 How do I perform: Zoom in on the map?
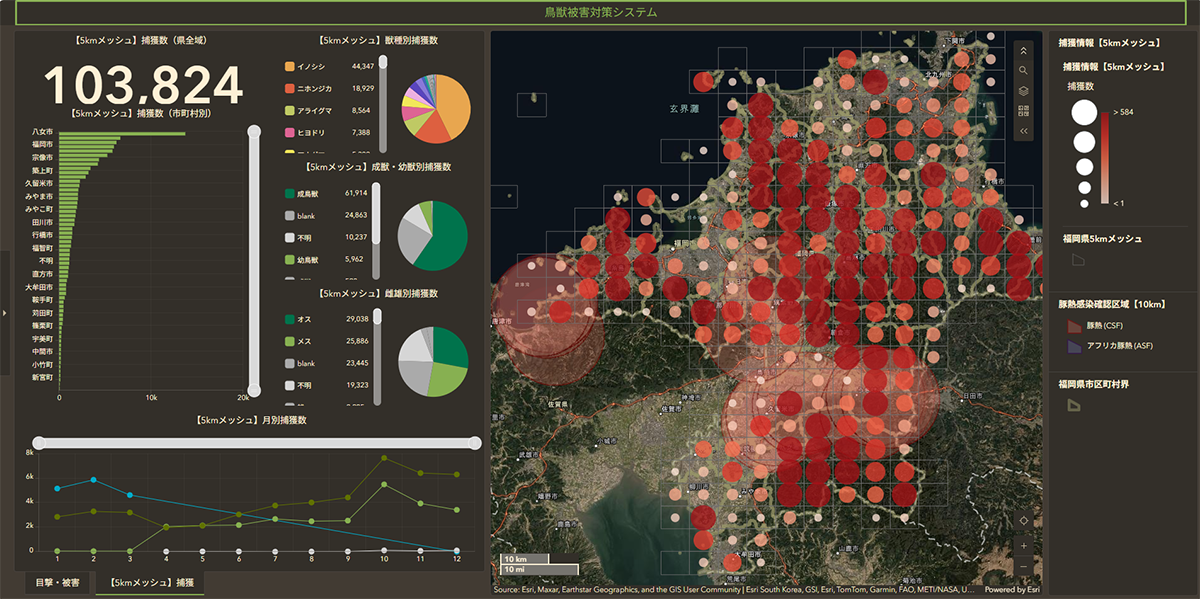(1023, 546)
